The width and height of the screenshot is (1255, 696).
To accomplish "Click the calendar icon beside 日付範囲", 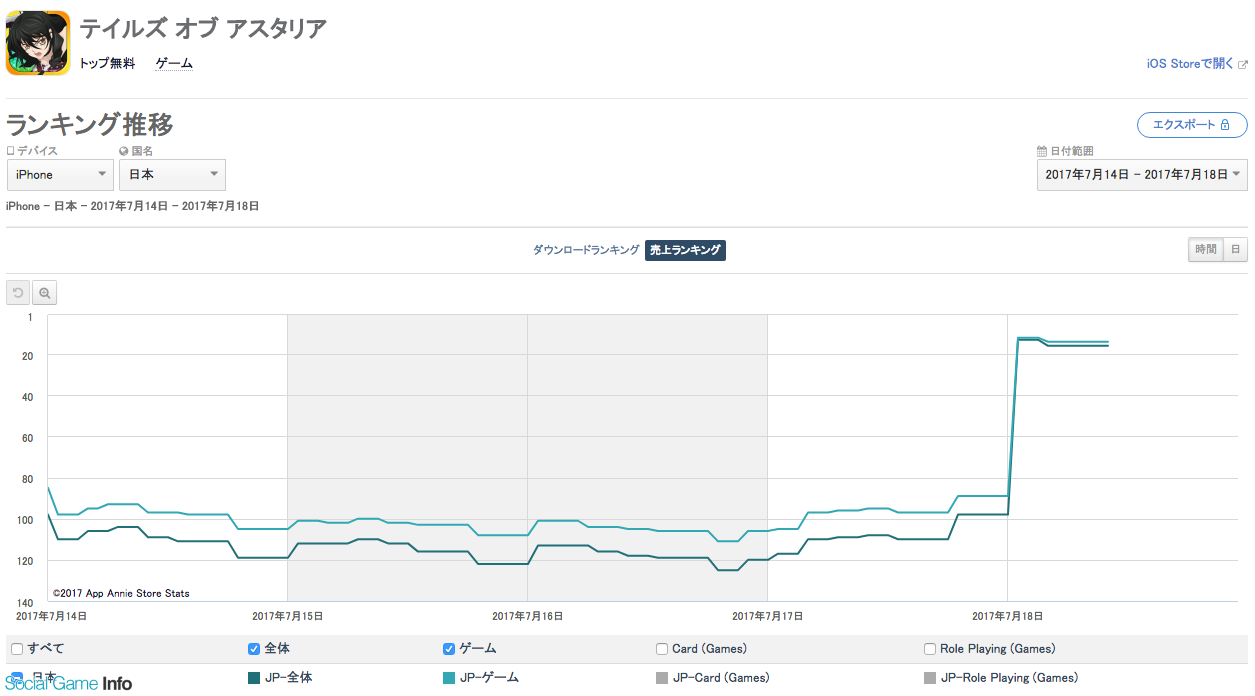I will click(x=1042, y=151).
